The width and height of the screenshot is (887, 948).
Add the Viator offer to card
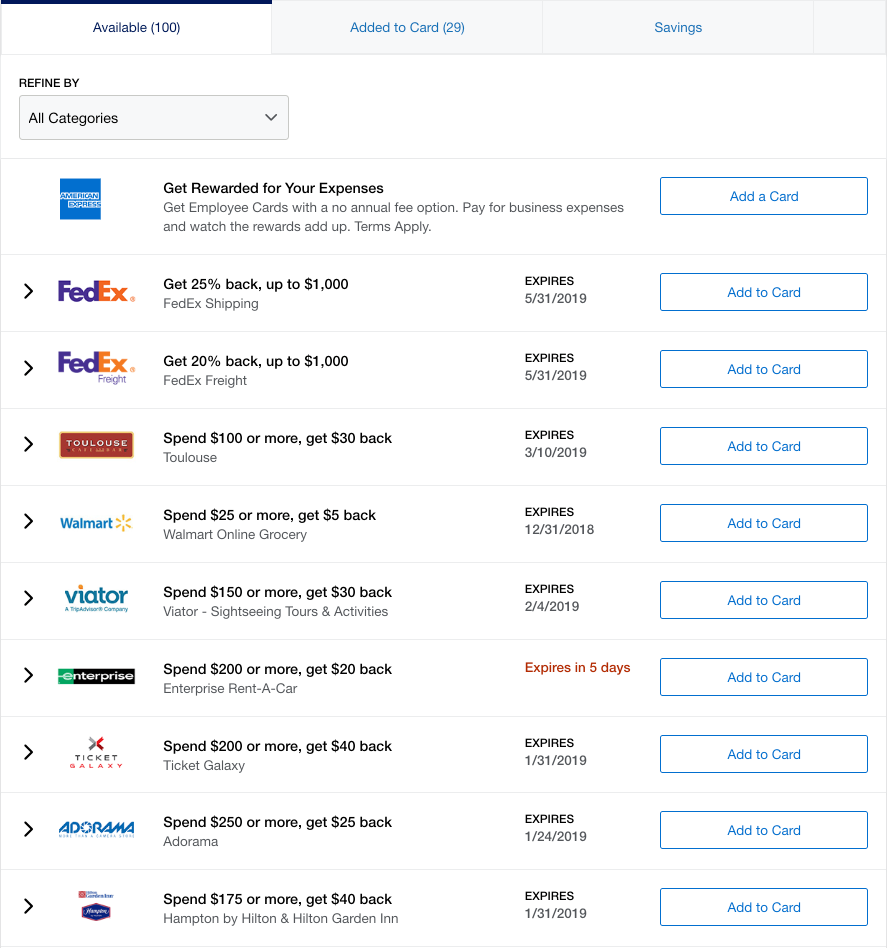point(764,600)
